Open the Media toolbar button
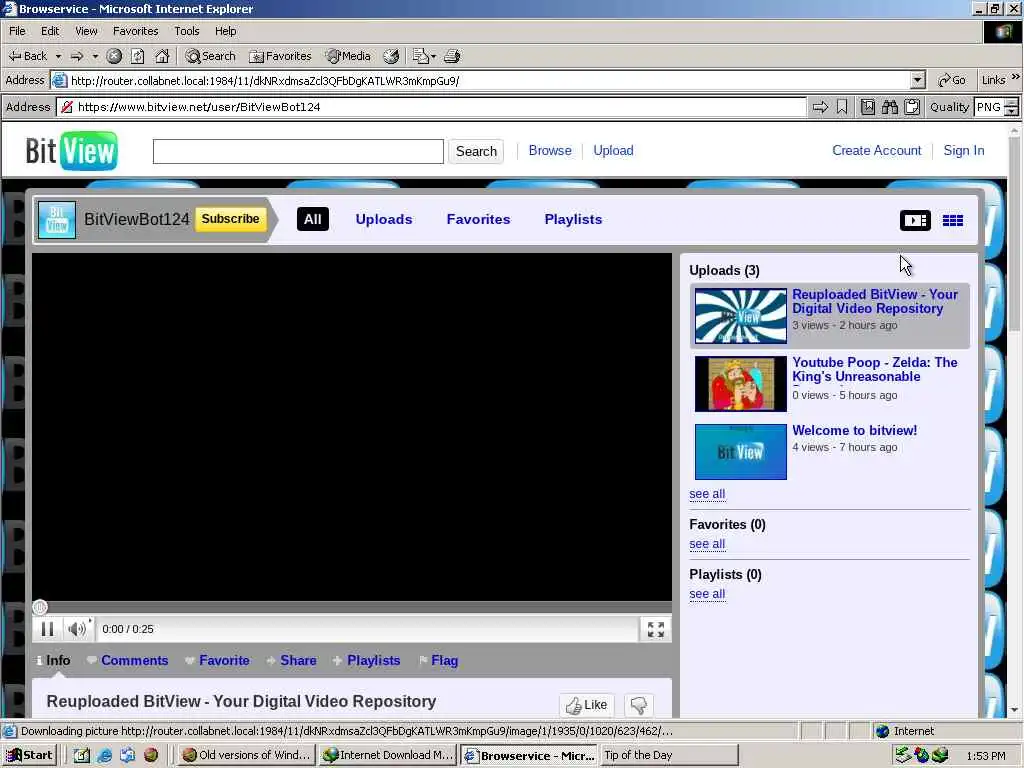1024x768 pixels. [x=348, y=56]
